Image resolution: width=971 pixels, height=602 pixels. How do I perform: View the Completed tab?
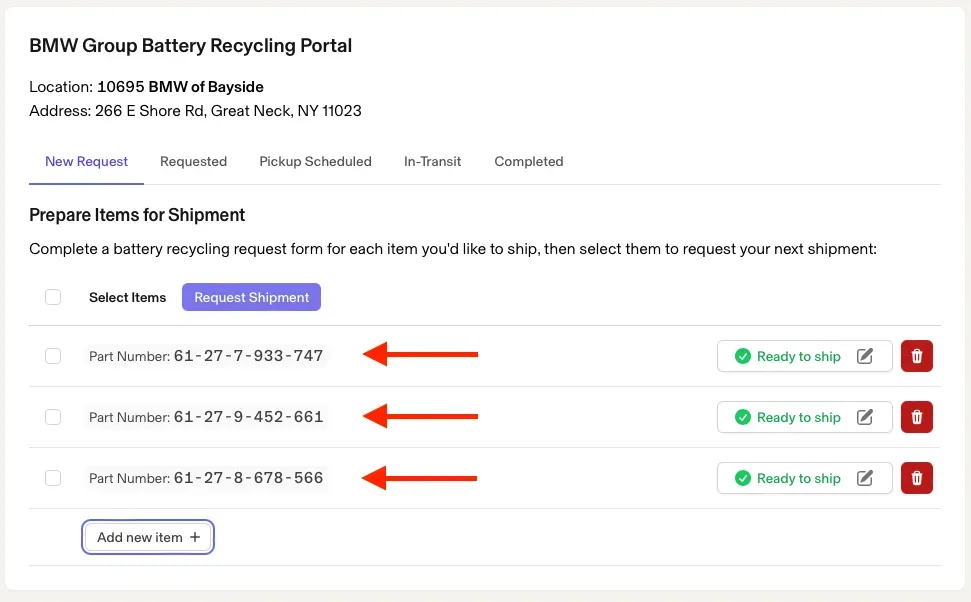pyautogui.click(x=529, y=162)
